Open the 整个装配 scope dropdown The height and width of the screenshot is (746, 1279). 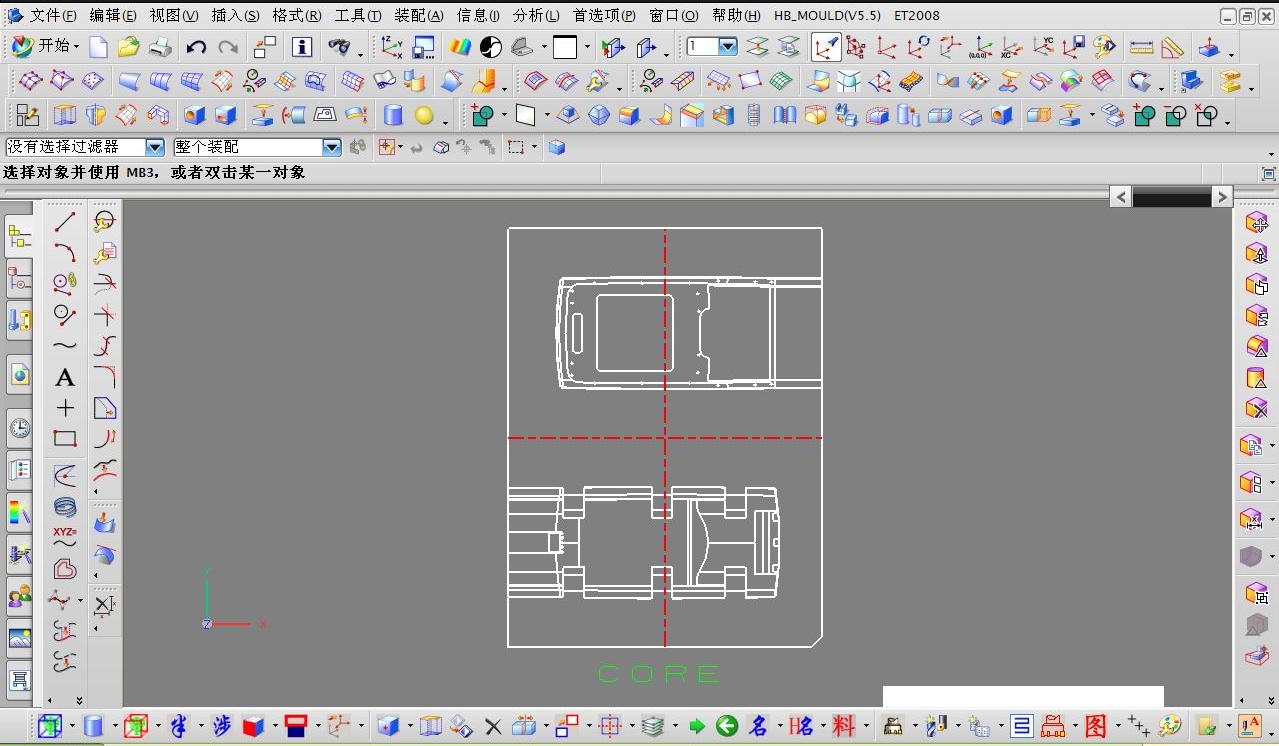(332, 147)
